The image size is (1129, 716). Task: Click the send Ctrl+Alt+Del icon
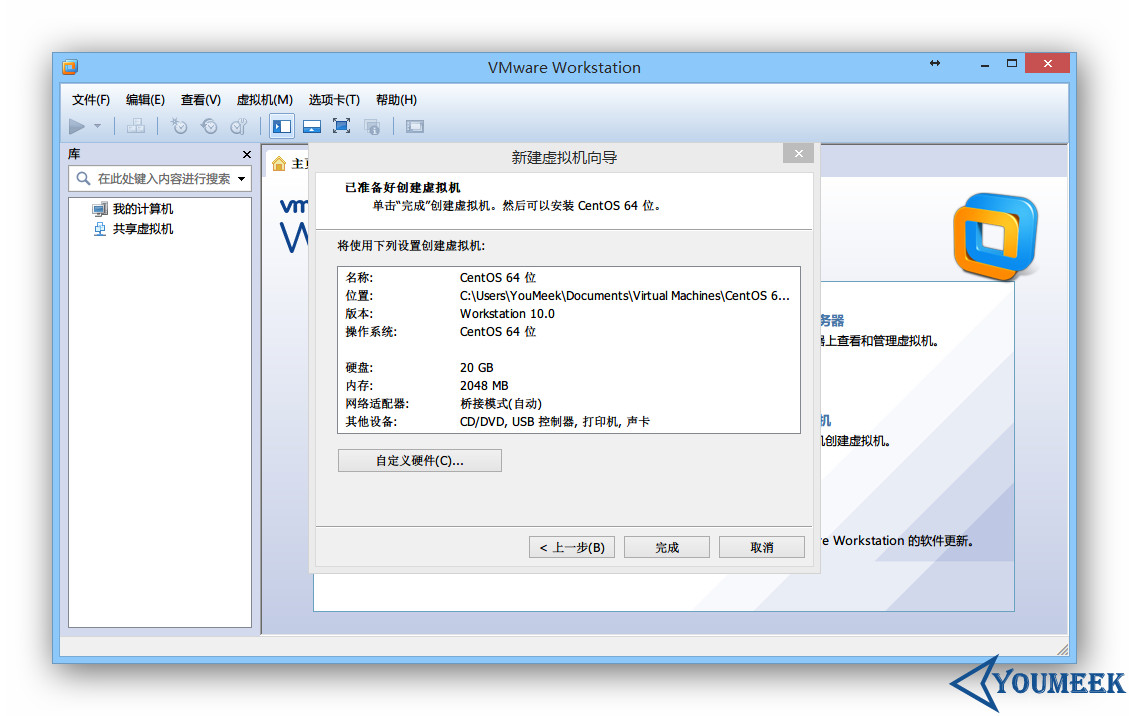coord(136,126)
